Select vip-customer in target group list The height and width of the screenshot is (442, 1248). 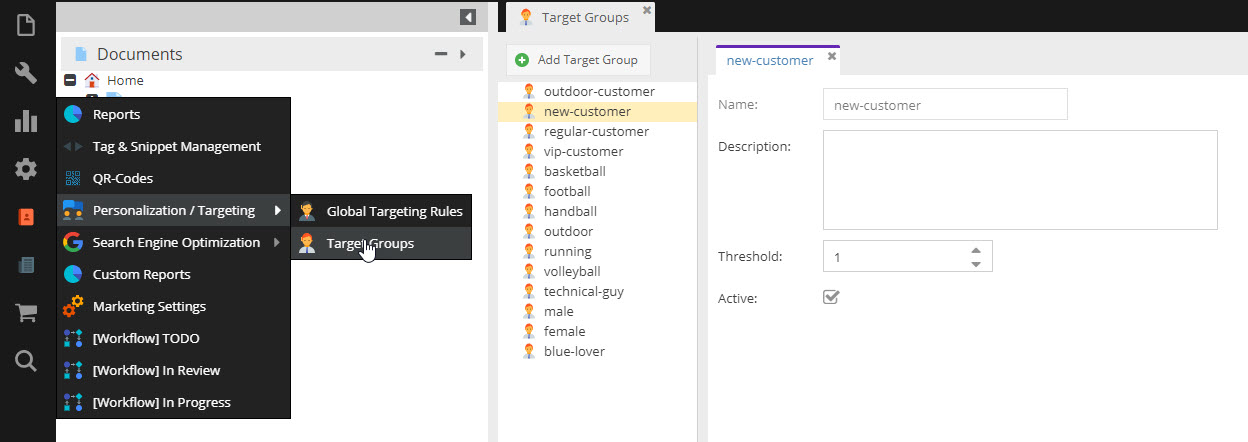(583, 151)
